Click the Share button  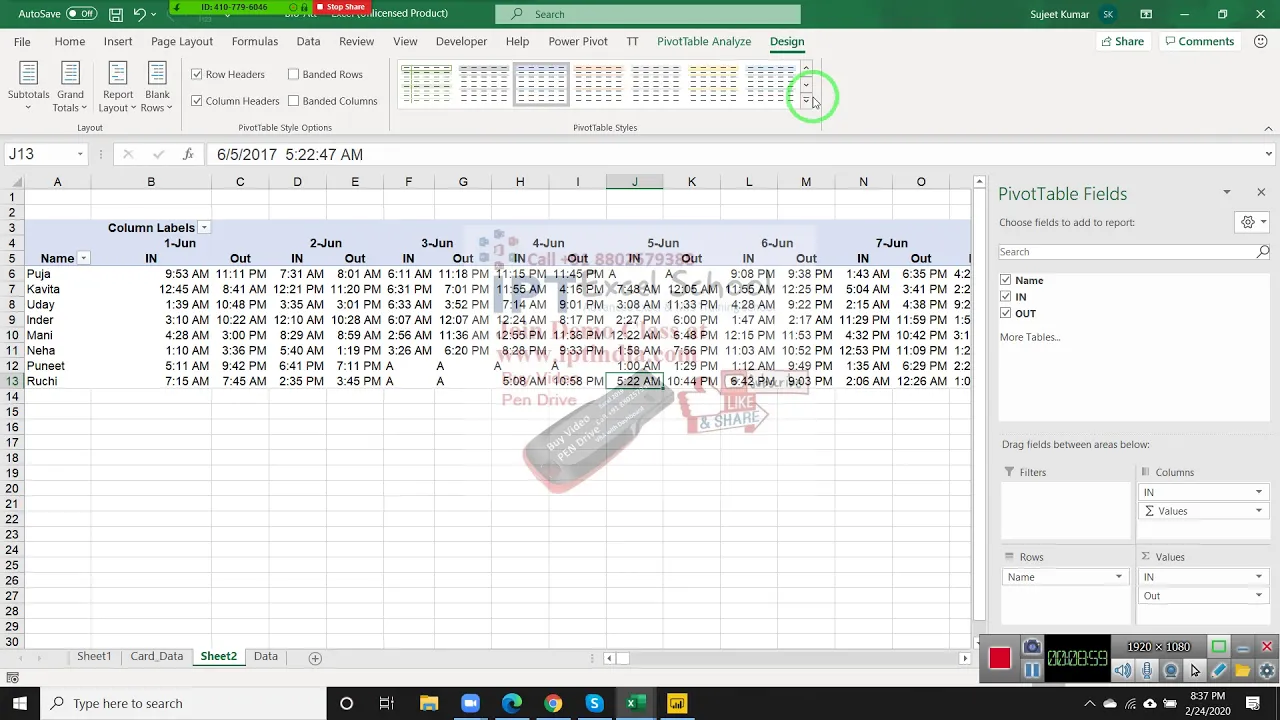(x=1122, y=41)
